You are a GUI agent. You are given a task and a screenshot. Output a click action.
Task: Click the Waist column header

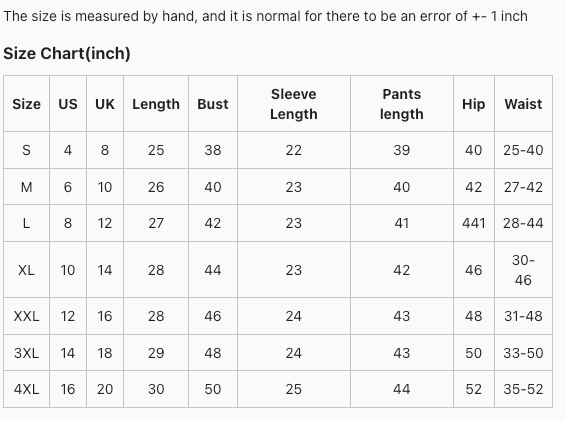[523, 104]
